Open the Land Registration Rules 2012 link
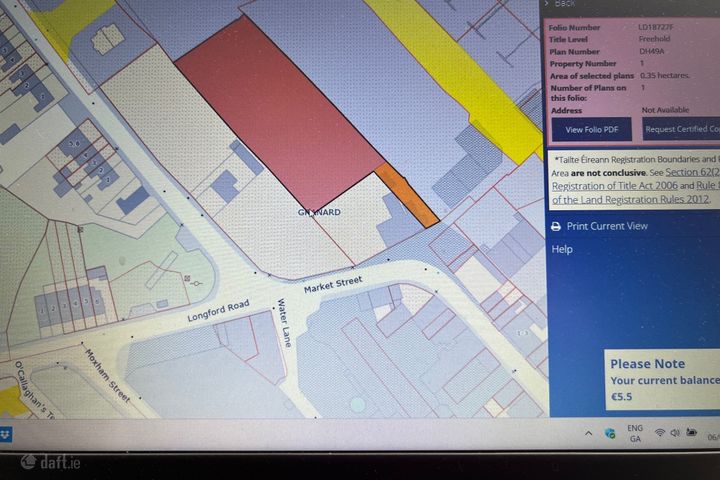Viewport: 720px width, 480px height. pos(630,200)
